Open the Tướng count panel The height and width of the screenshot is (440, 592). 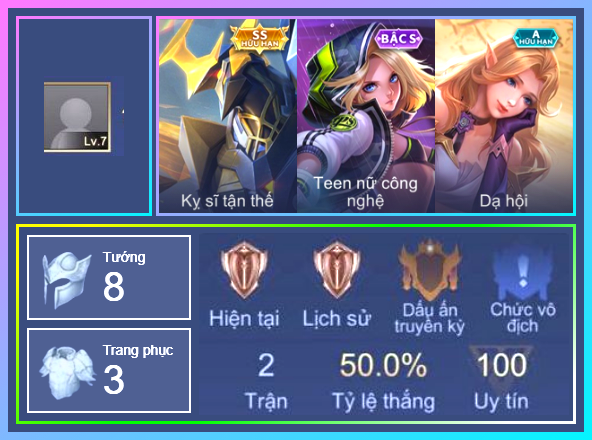tap(109, 278)
